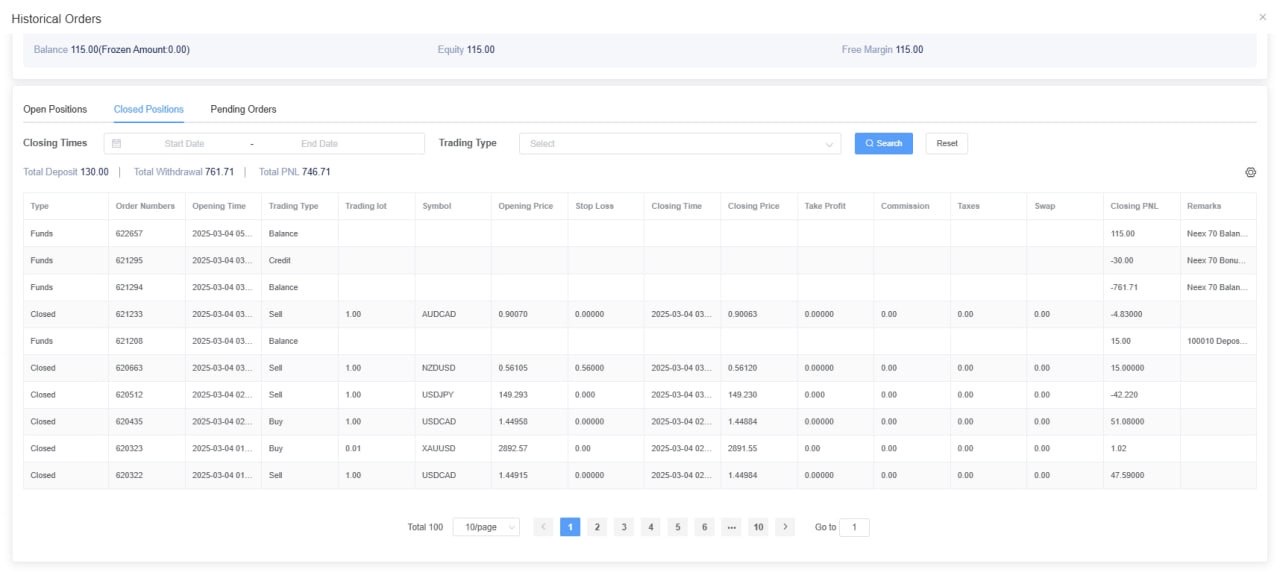Click the Reset button

point(947,143)
